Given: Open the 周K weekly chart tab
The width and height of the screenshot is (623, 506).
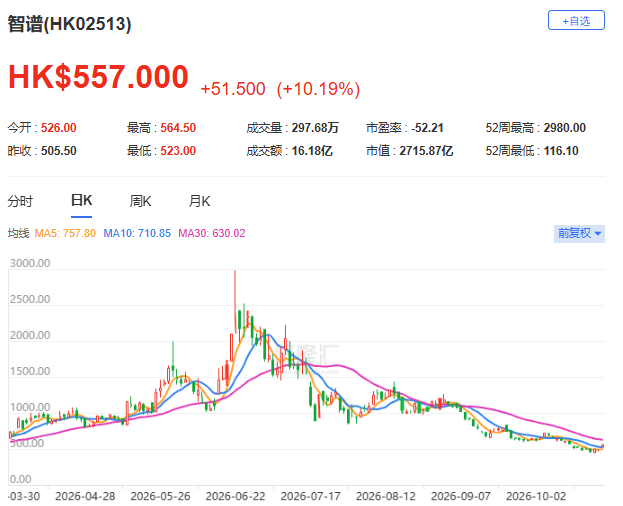Looking at the screenshot, I should 140,201.
